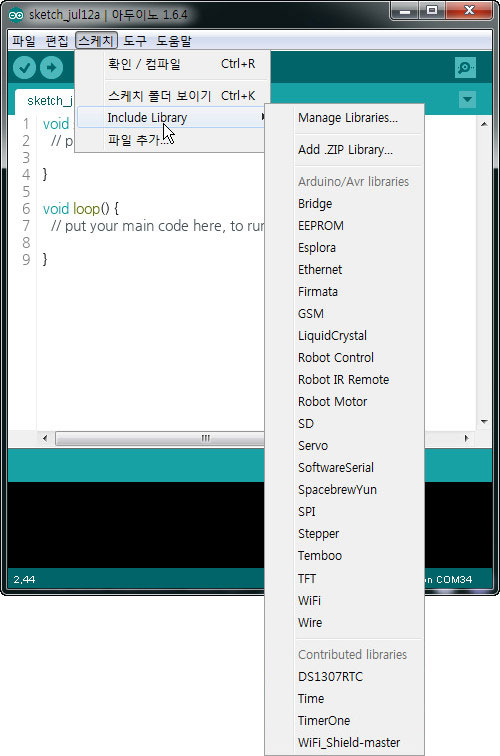Click the vertical scrollbar down arrow
Viewport: 500px width, 756px height.
[x=484, y=422]
